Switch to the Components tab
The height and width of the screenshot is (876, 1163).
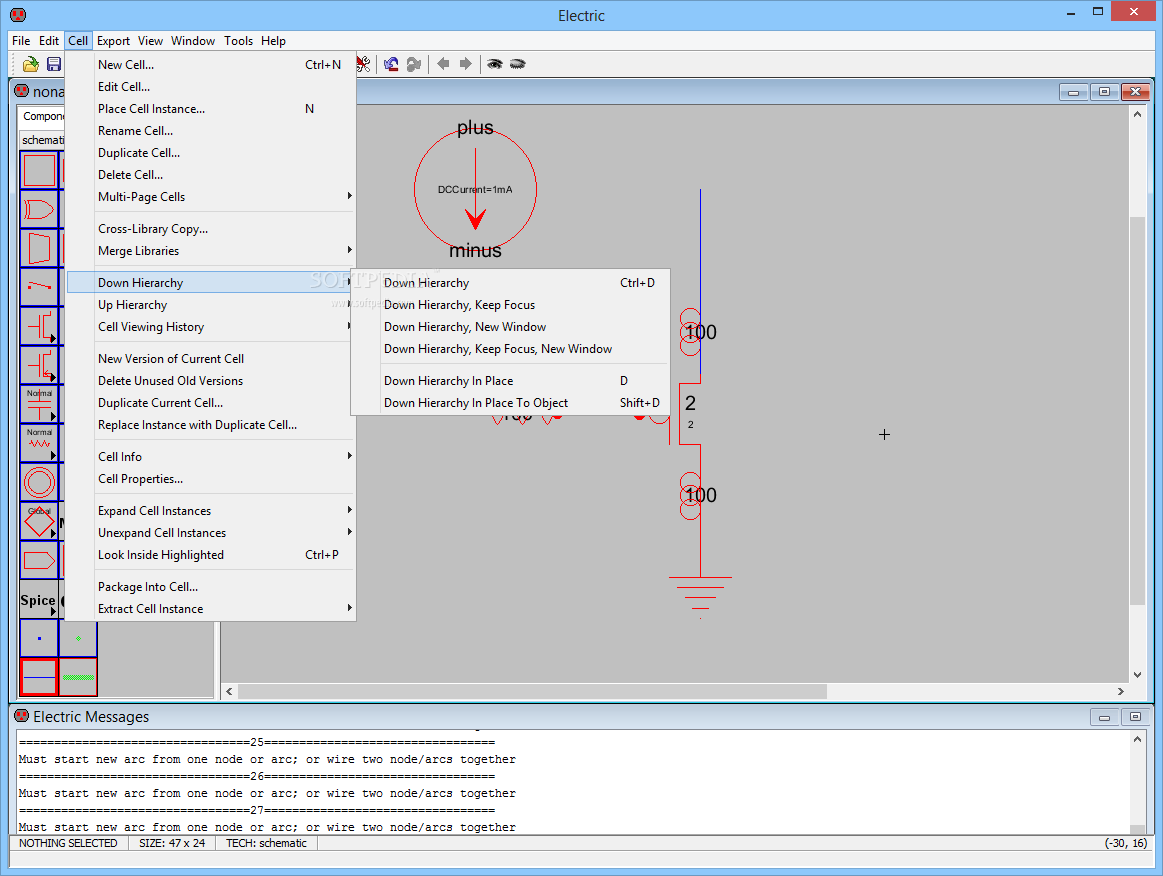click(x=42, y=116)
